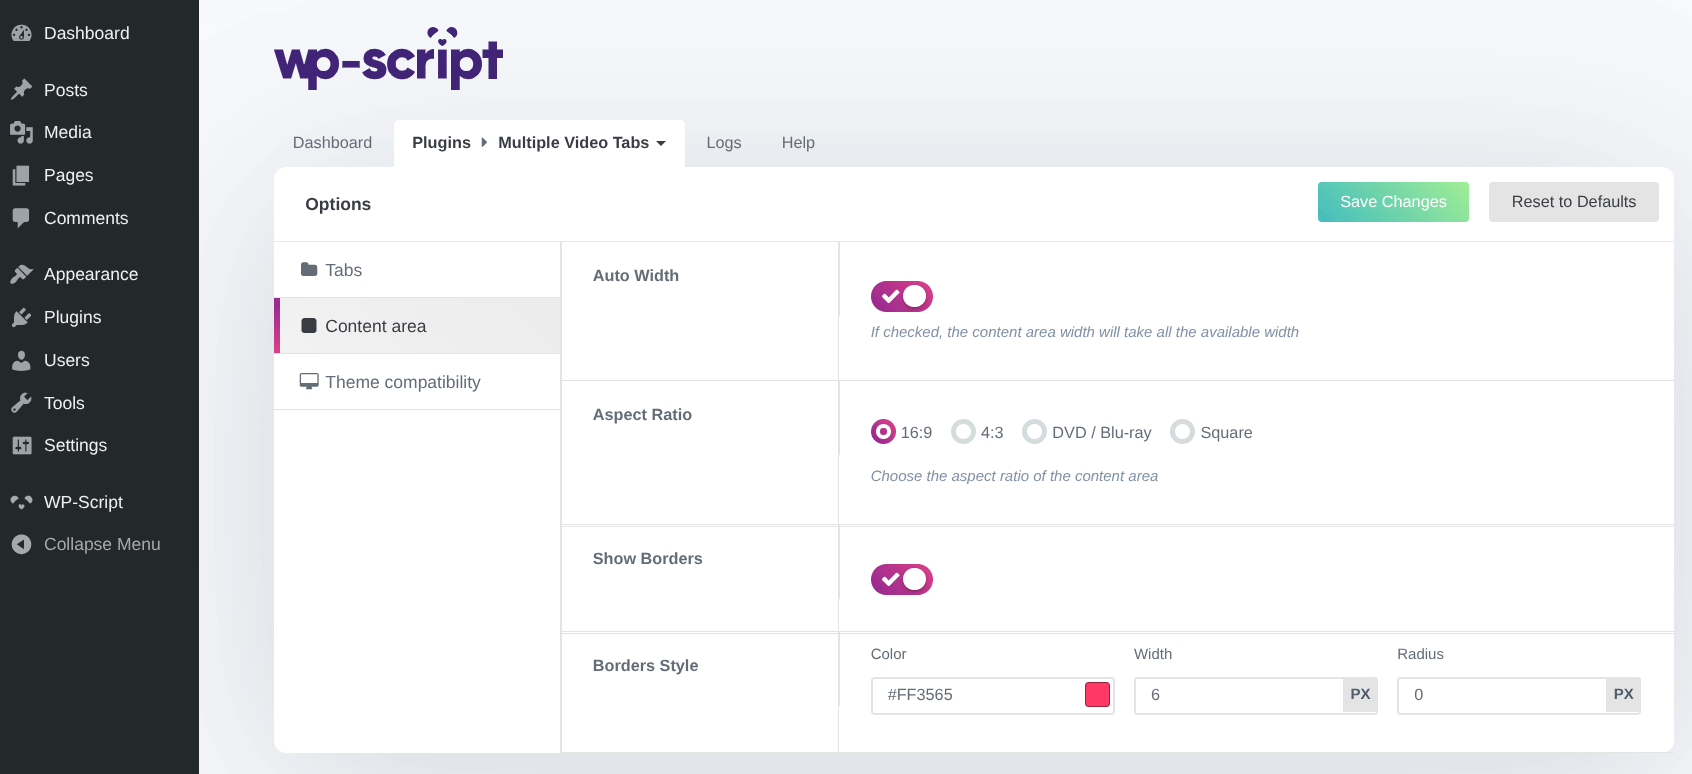Click the WP-Script panda icon in sidebar
This screenshot has width=1692, height=774.
(21, 502)
